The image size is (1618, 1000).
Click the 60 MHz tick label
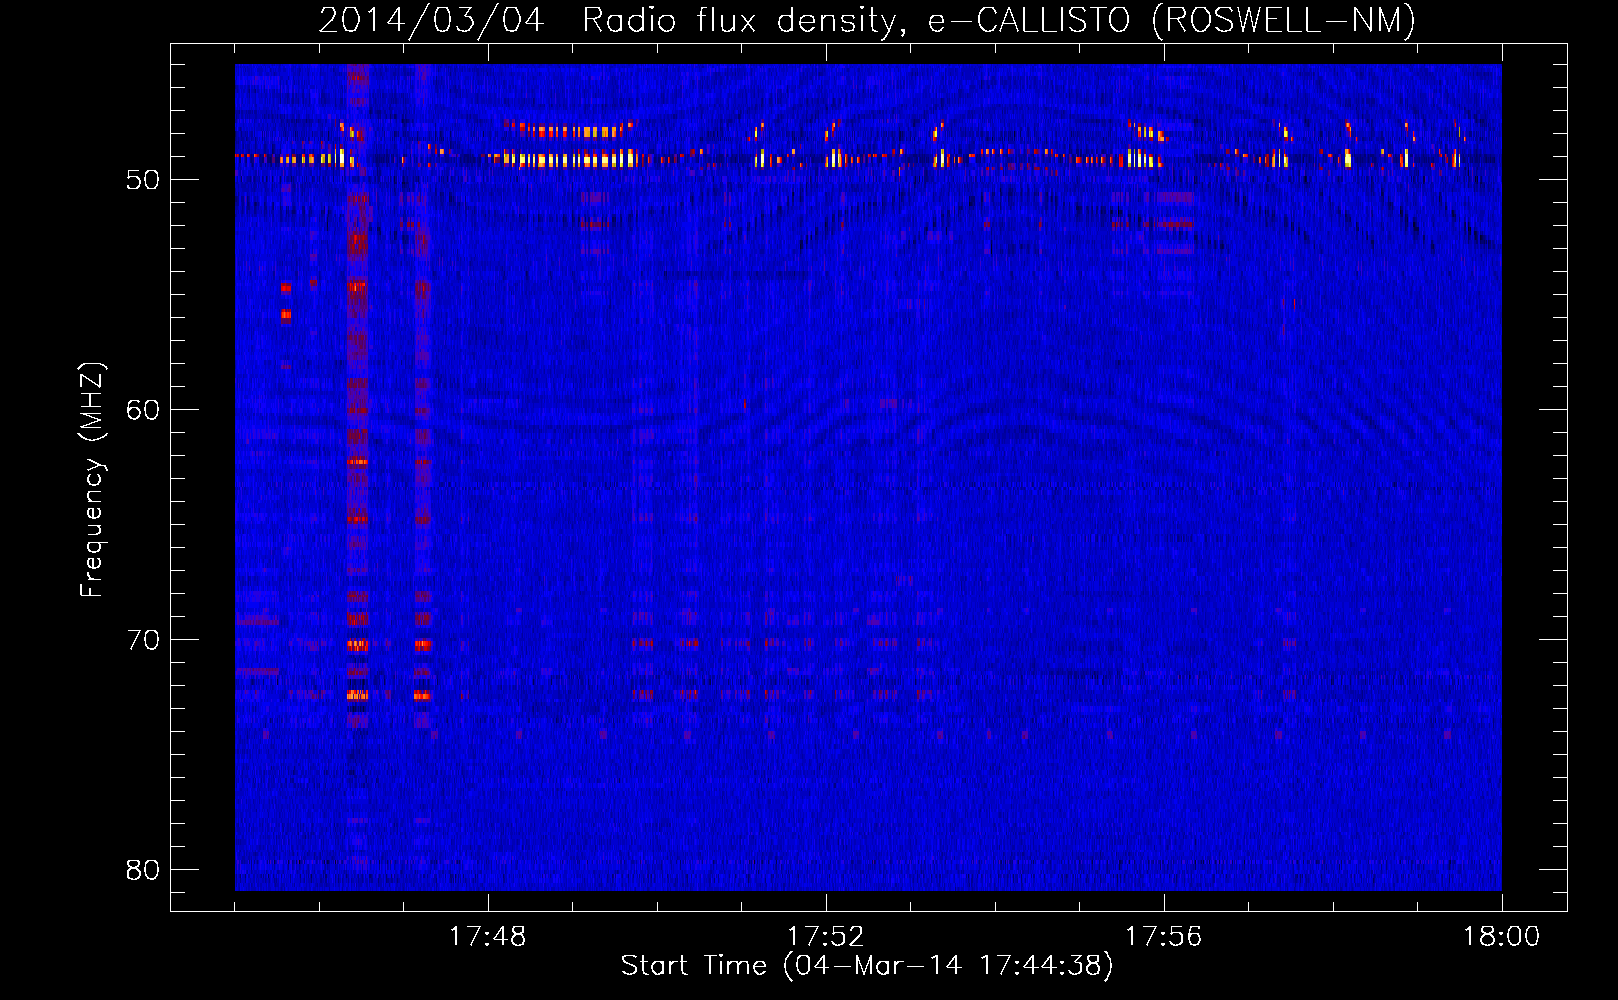(x=143, y=410)
